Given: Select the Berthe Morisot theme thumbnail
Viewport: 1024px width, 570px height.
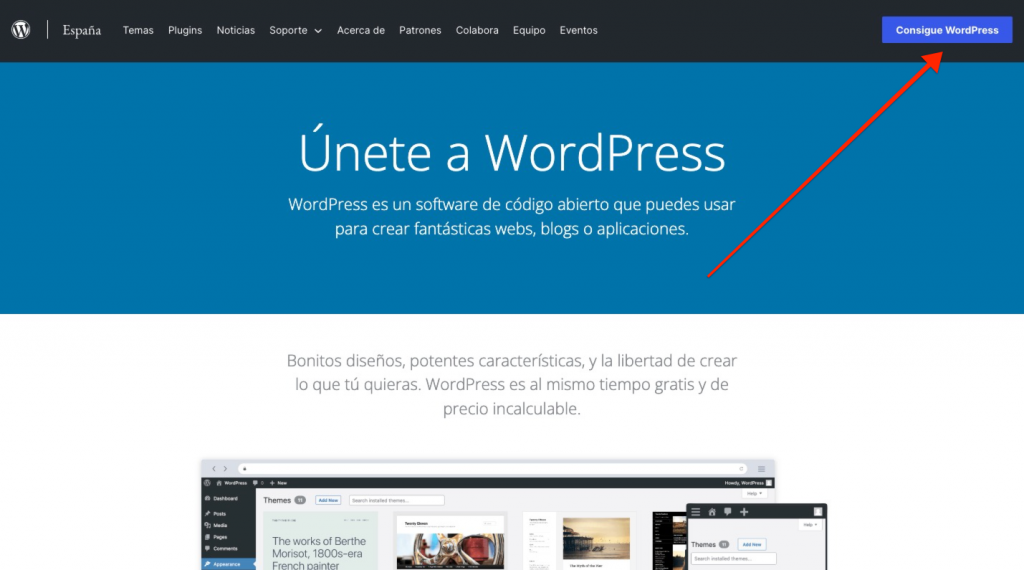Looking at the screenshot, I should (x=320, y=541).
